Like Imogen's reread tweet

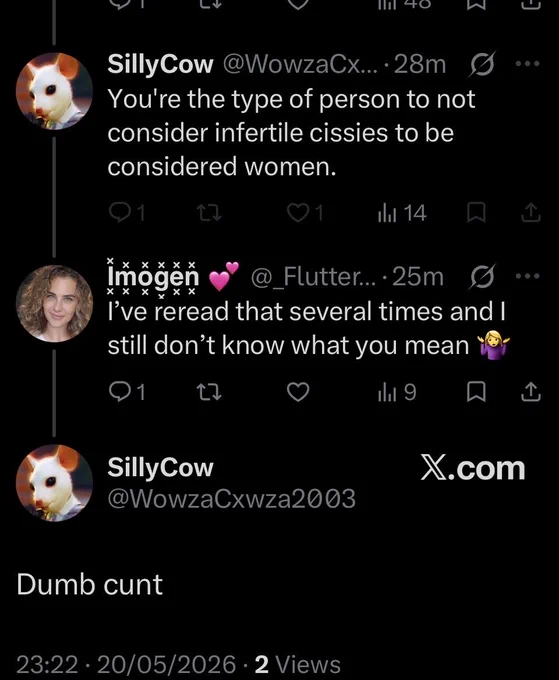tap(298, 392)
